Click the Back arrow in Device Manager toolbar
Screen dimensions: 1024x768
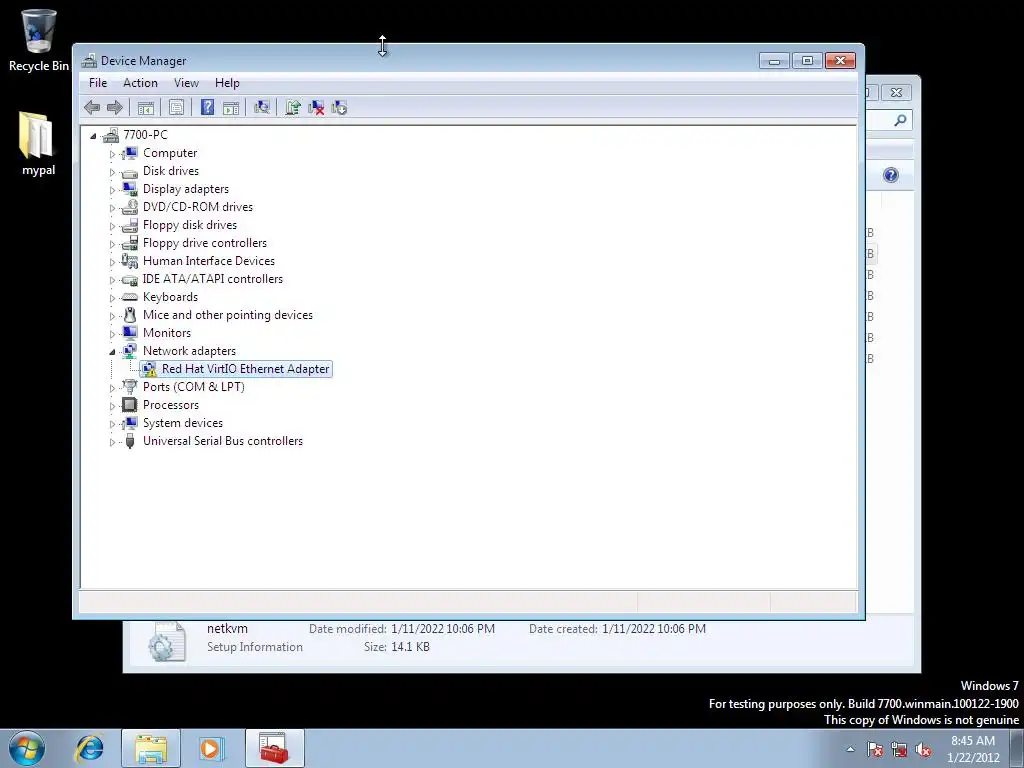92,108
